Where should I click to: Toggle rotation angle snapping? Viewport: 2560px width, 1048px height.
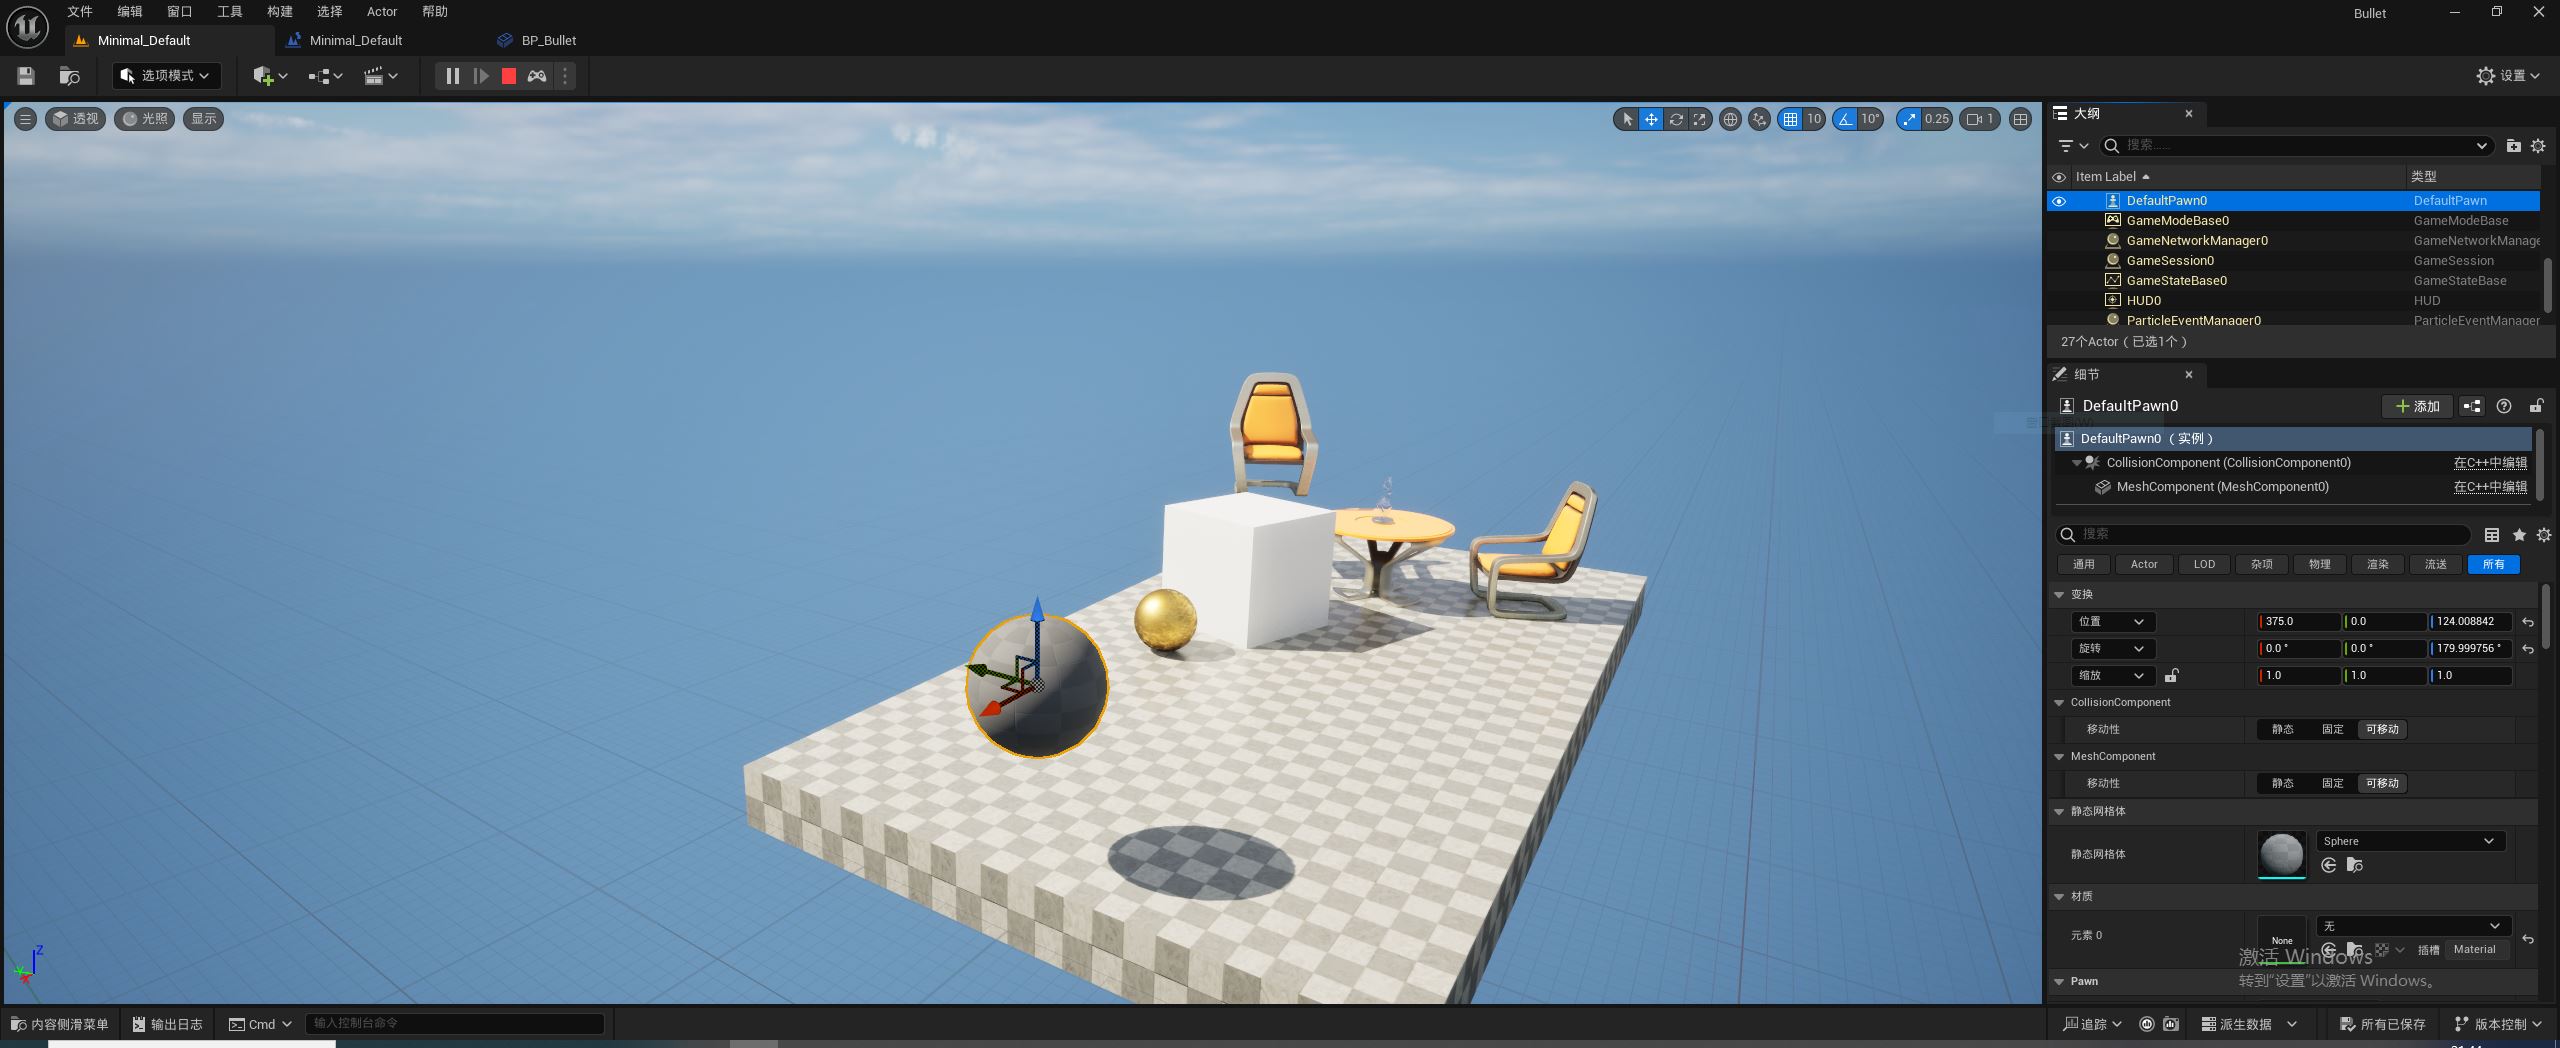coord(1845,119)
